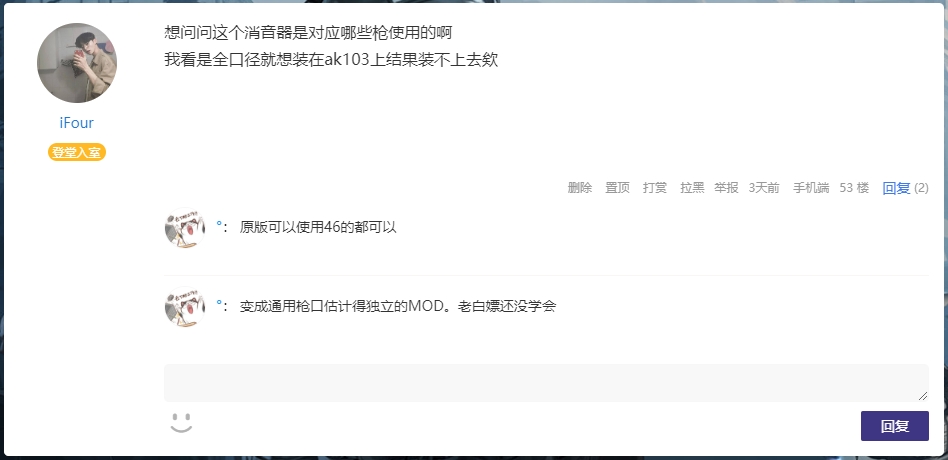Submit with the purple 回复 button

(x=895, y=426)
